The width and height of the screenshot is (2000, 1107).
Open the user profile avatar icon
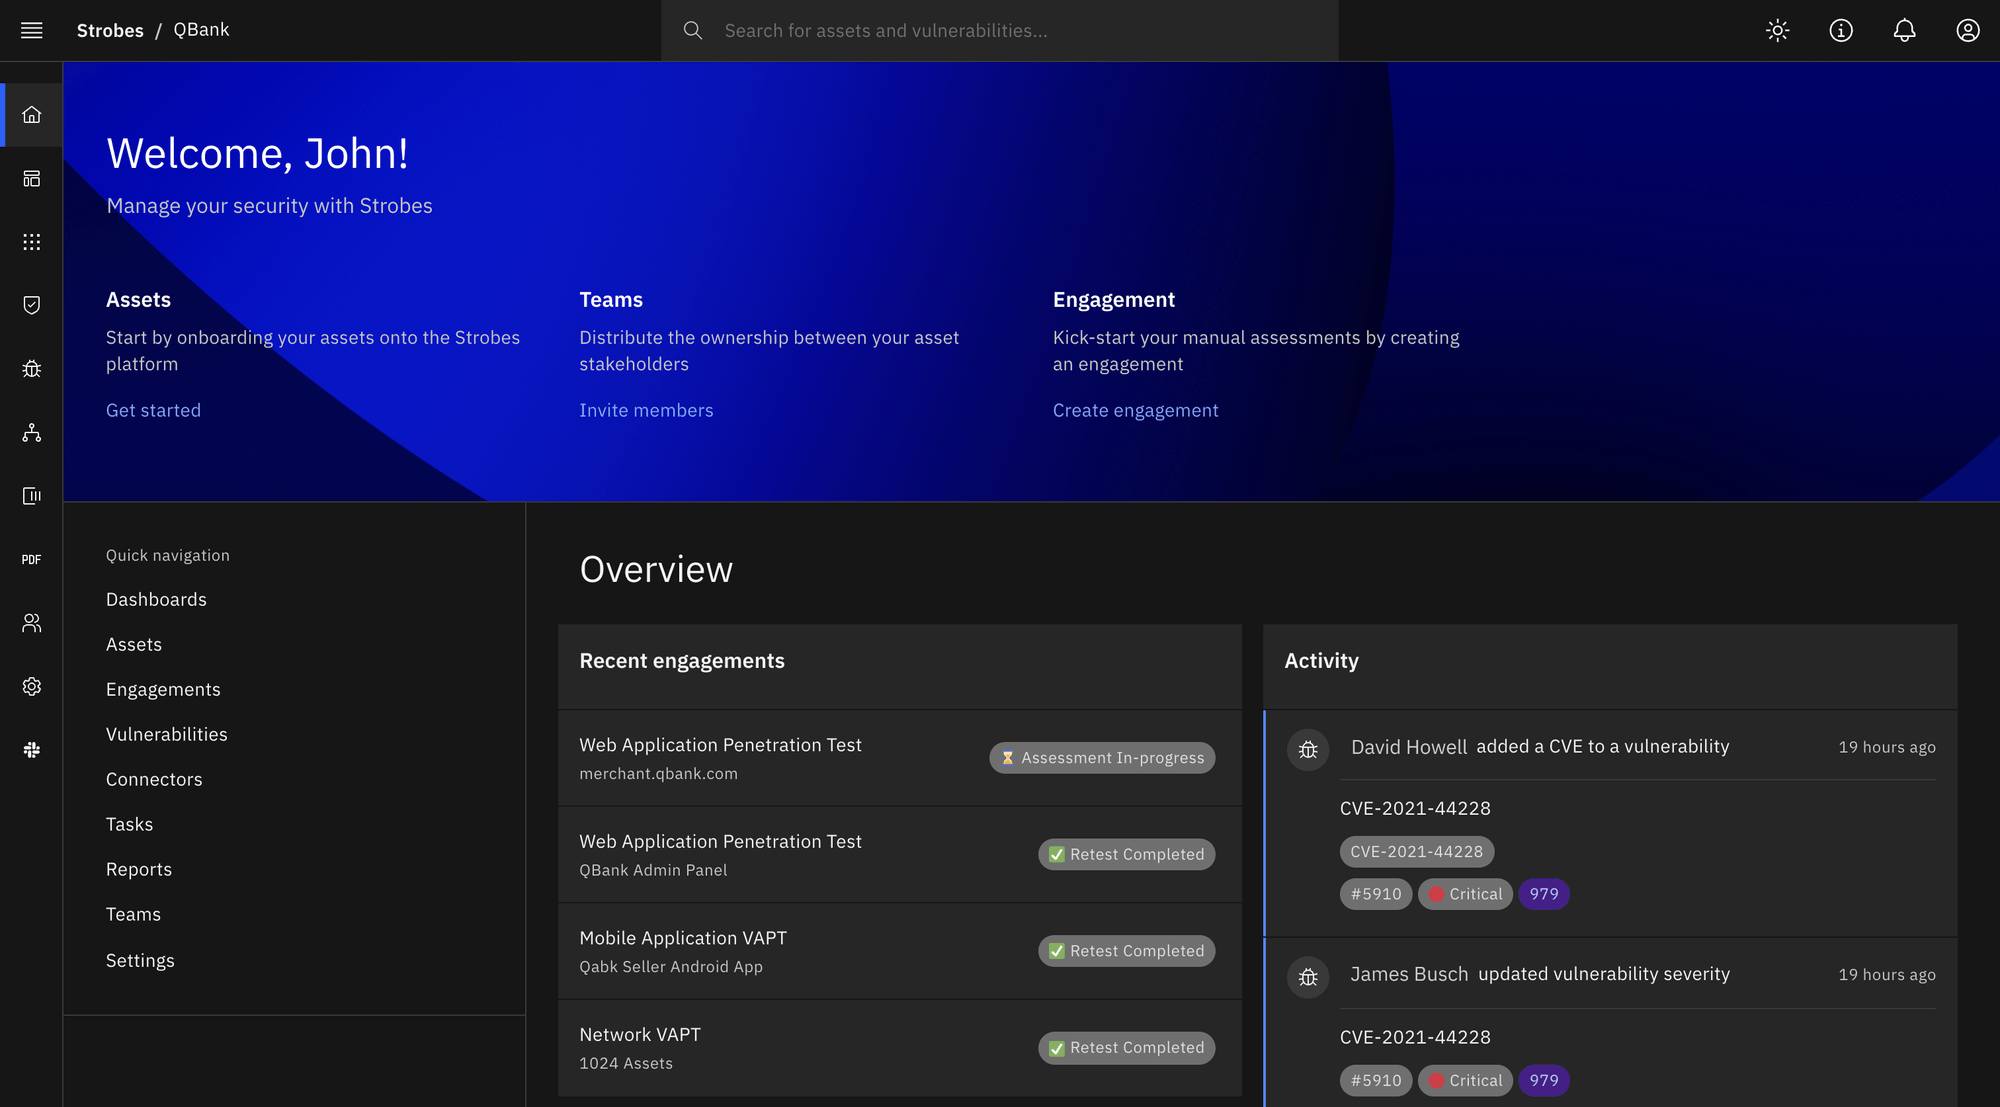pyautogui.click(x=1967, y=30)
